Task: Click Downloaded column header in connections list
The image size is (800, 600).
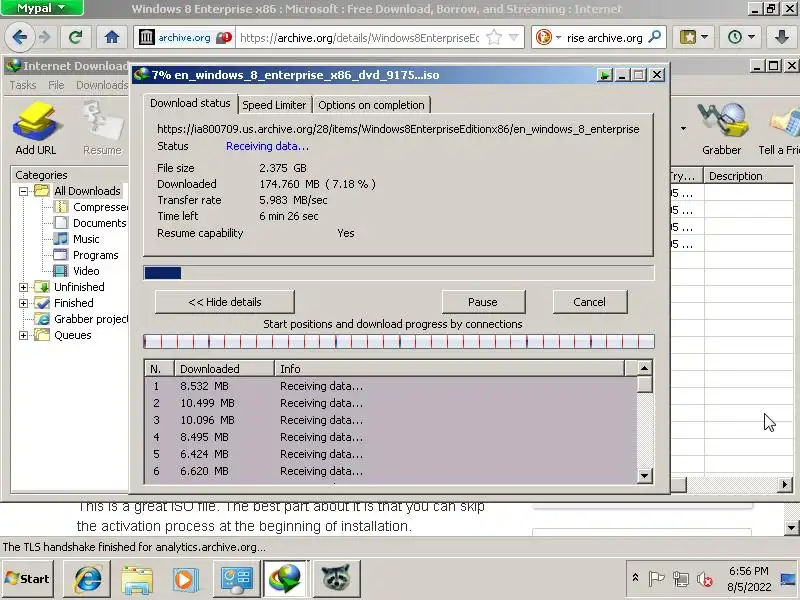Action: pyautogui.click(x=224, y=368)
